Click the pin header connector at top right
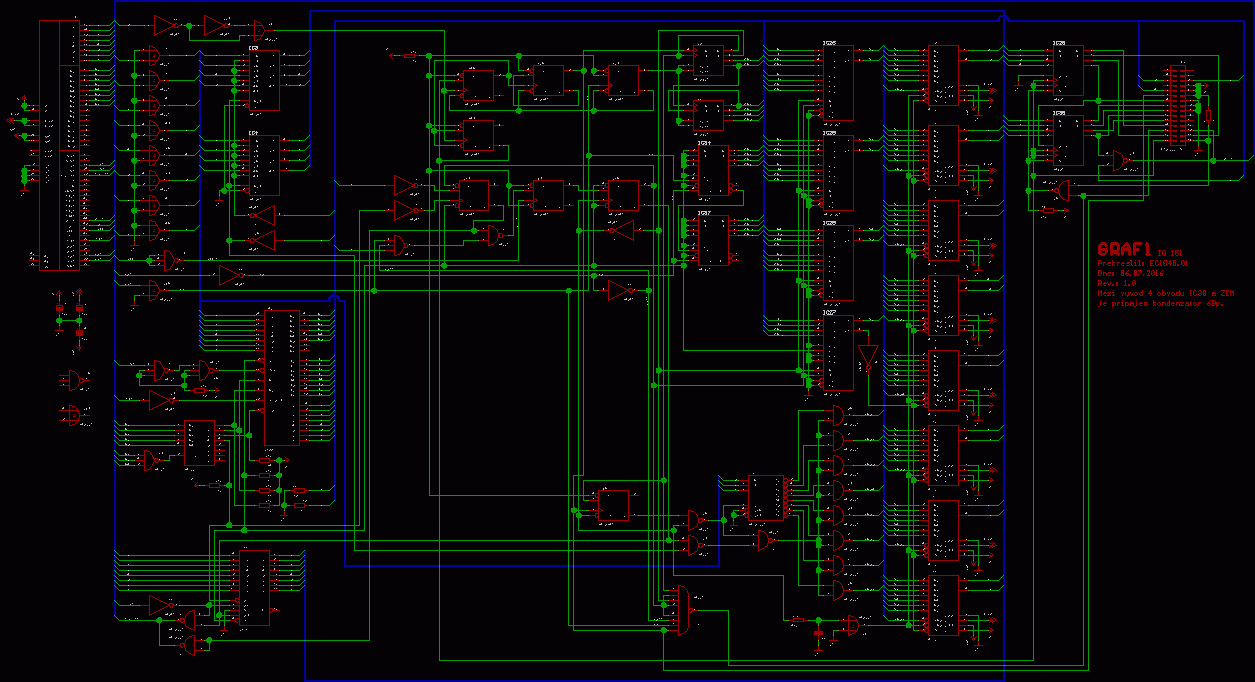The width and height of the screenshot is (1255, 682). coord(1180,107)
